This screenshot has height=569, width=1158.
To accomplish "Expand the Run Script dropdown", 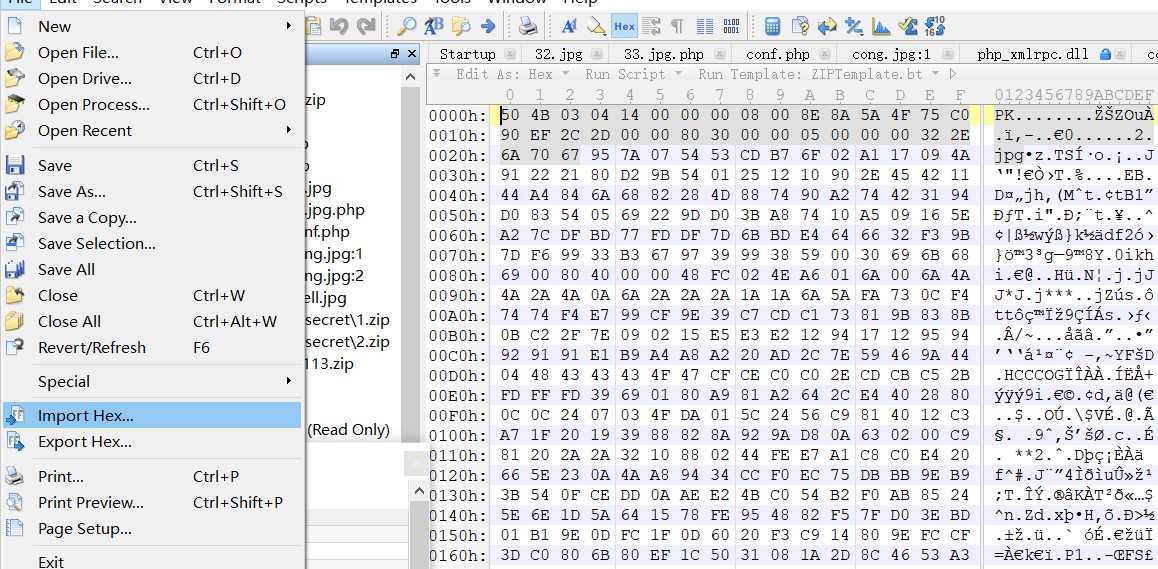I will tap(680, 74).
